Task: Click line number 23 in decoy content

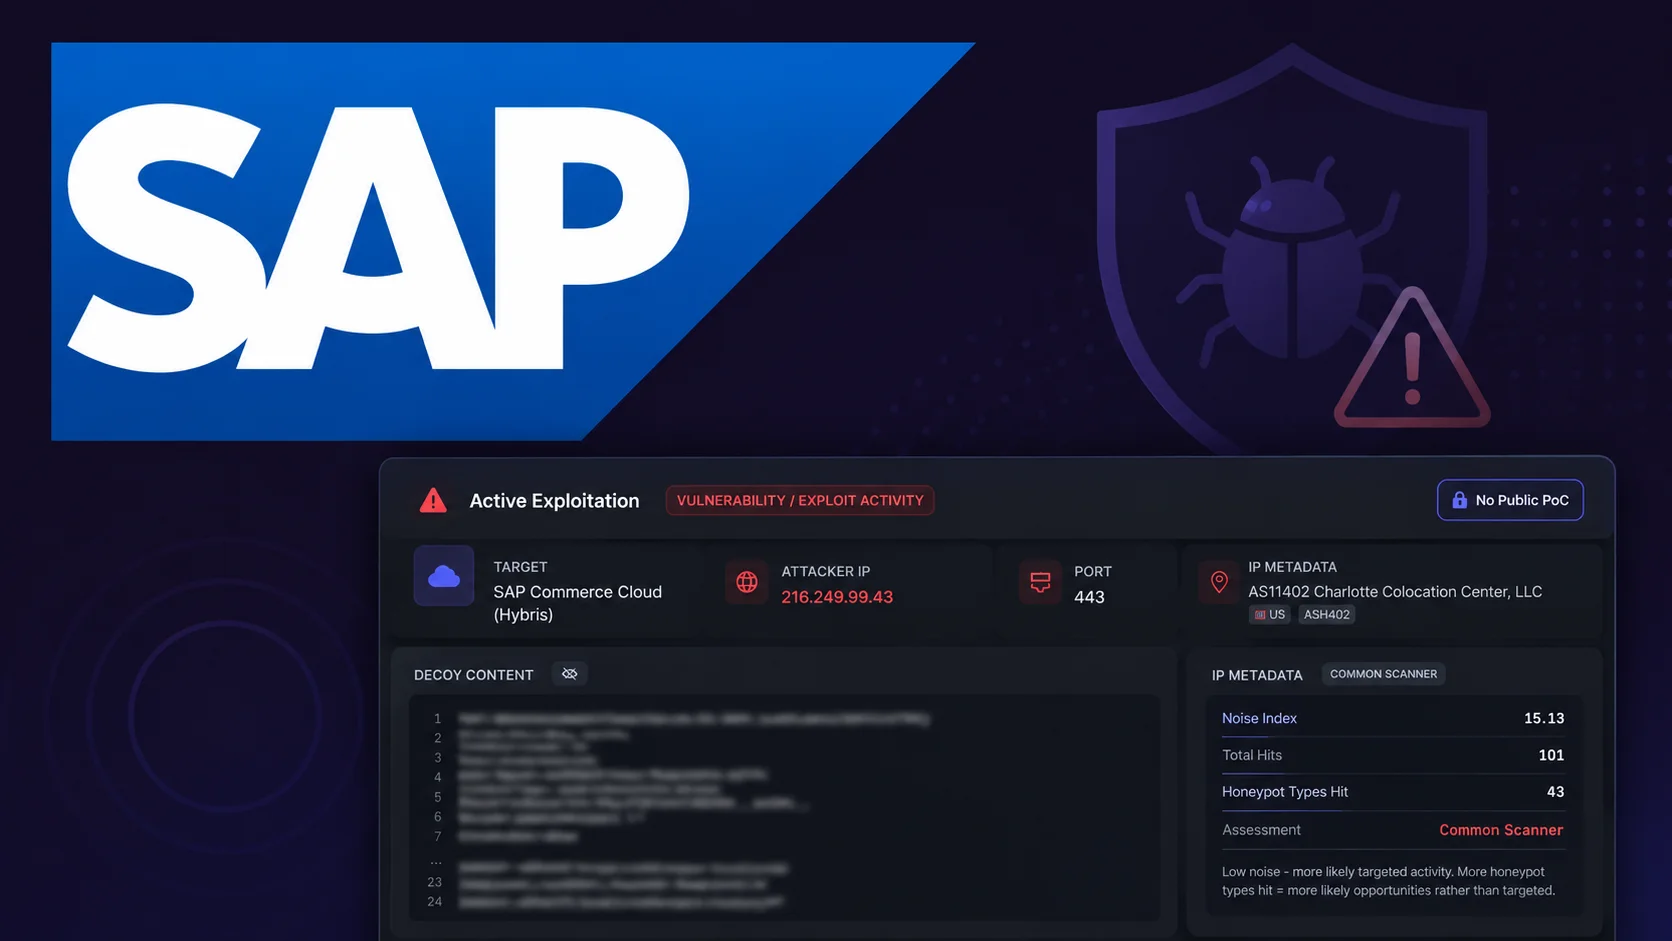Action: click(x=434, y=882)
